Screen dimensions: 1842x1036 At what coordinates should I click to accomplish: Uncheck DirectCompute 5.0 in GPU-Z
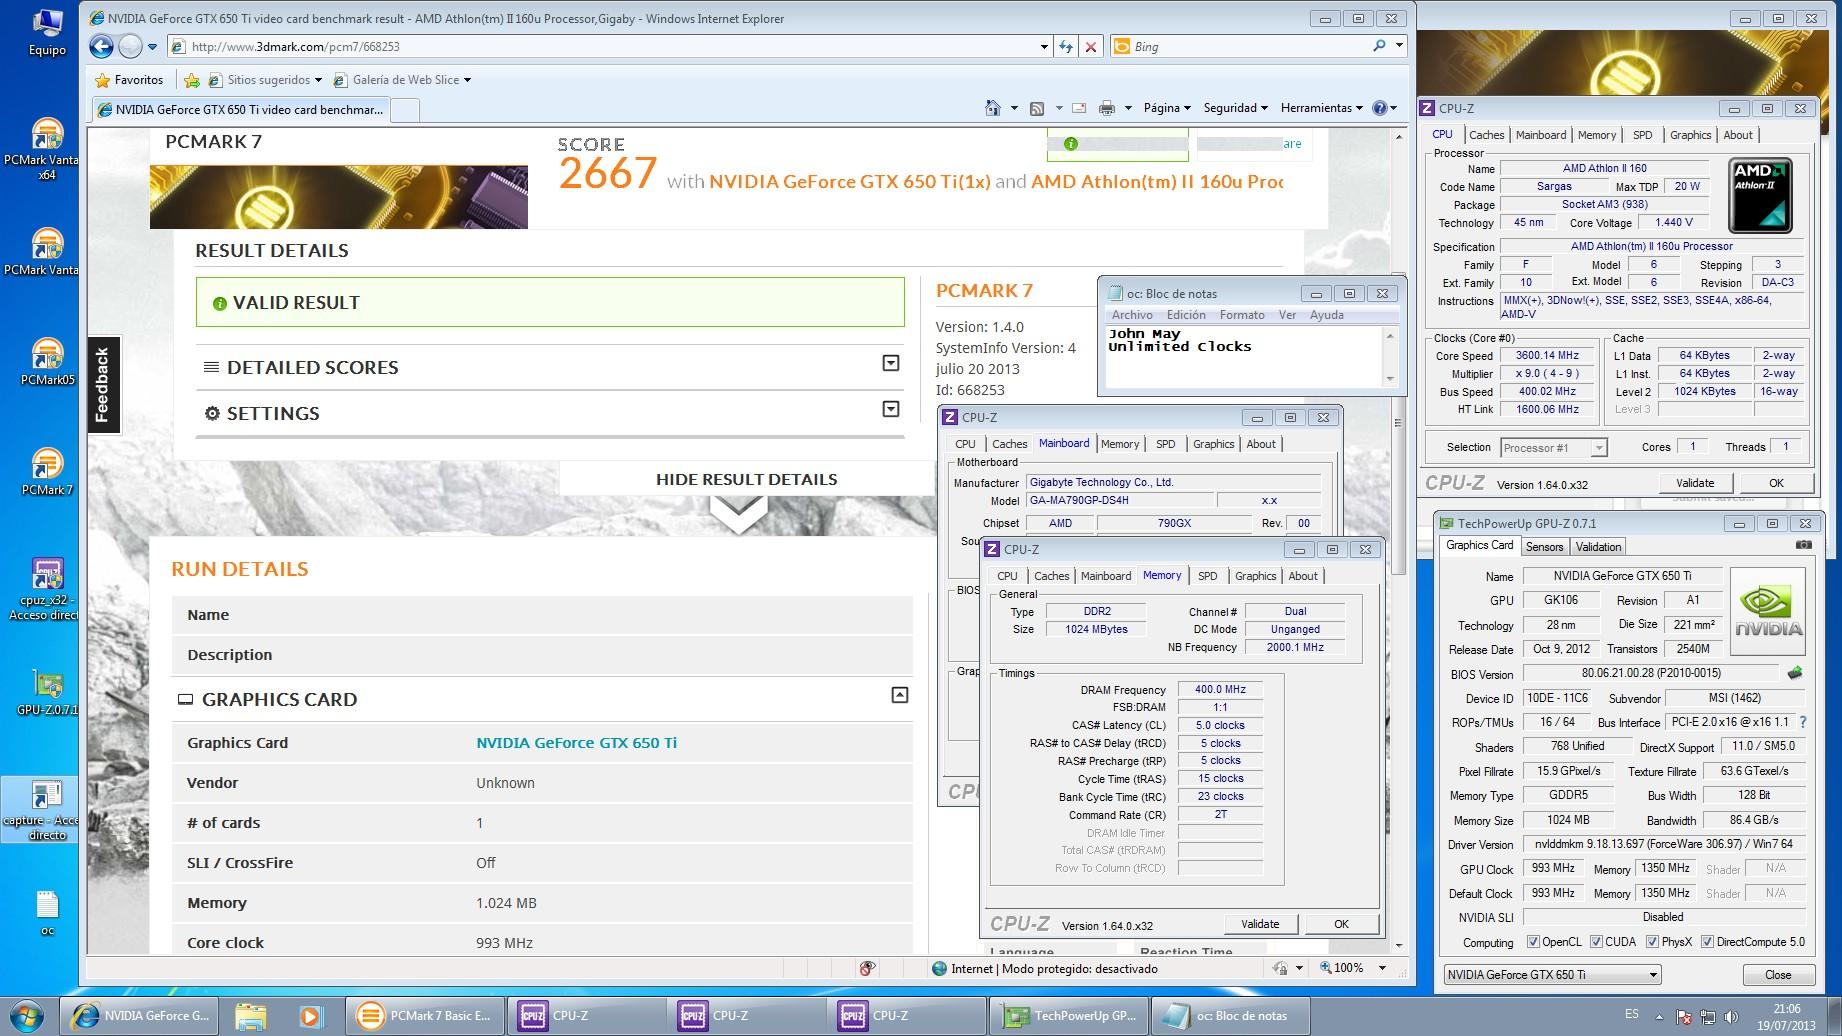[1707, 942]
